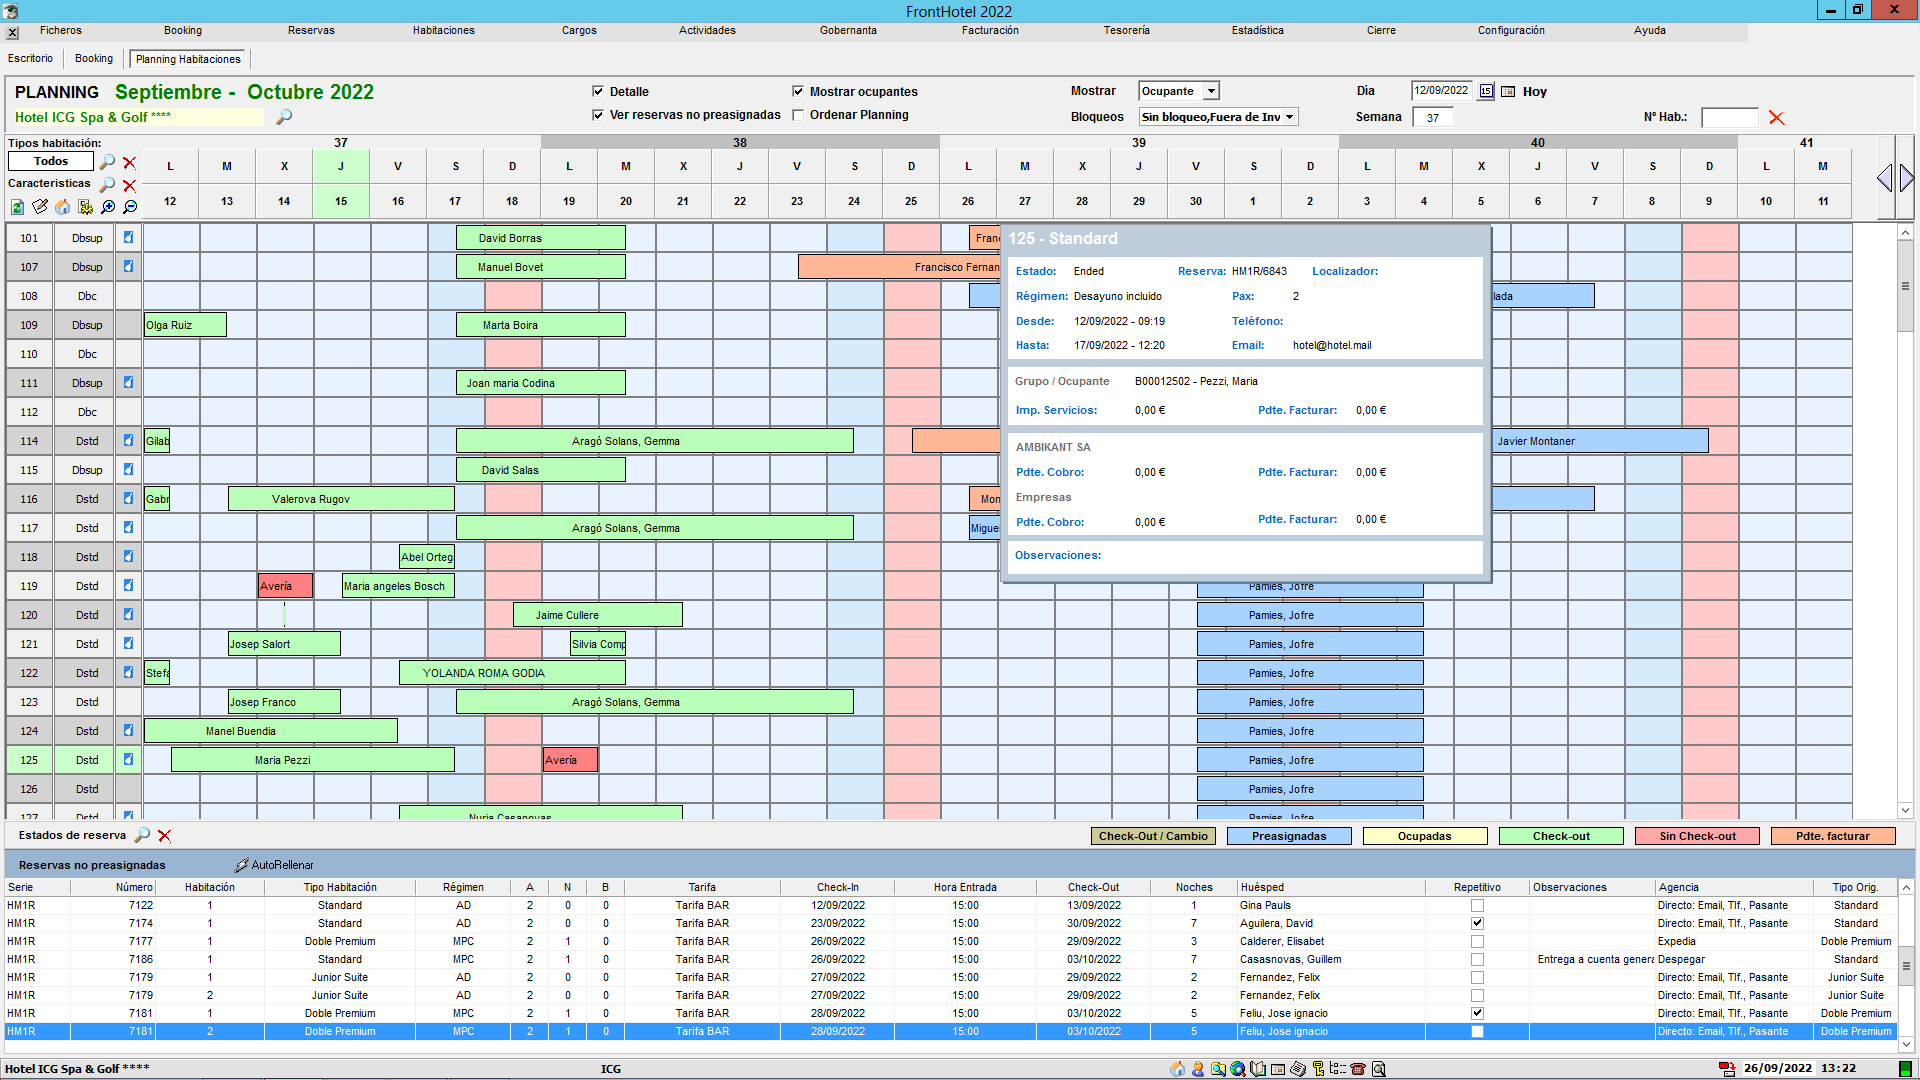Open the room types search magnifier

pyautogui.click(x=107, y=162)
